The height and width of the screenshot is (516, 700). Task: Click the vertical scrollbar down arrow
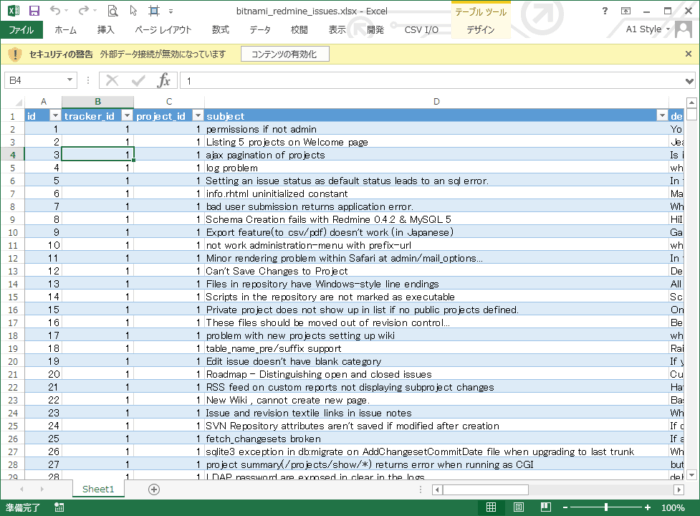coord(691,475)
